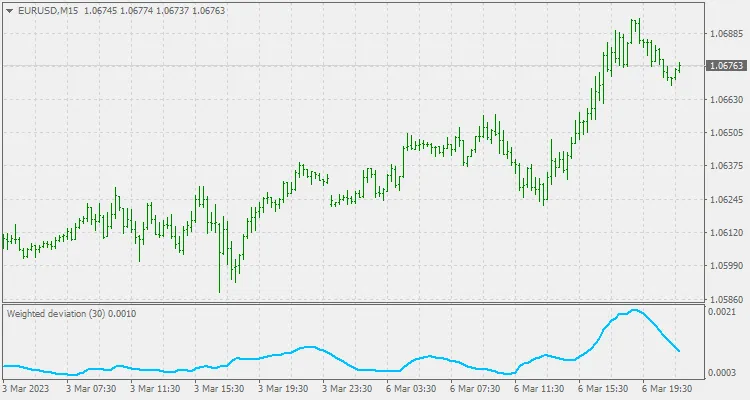Click the 0.0003 indicator scale value
This screenshot has width=750, height=400.
coord(720,372)
